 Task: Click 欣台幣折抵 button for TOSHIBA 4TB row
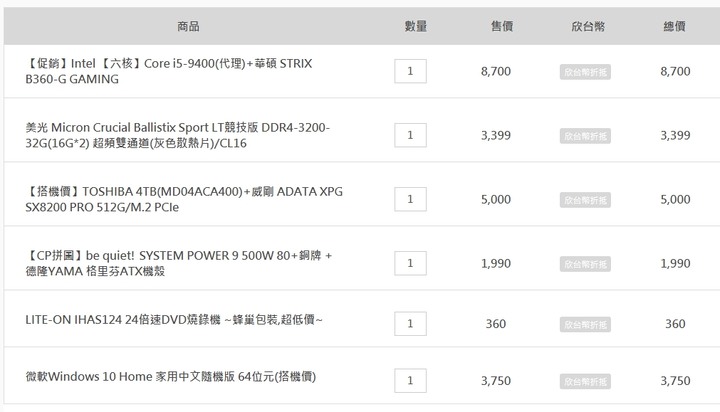pos(585,200)
